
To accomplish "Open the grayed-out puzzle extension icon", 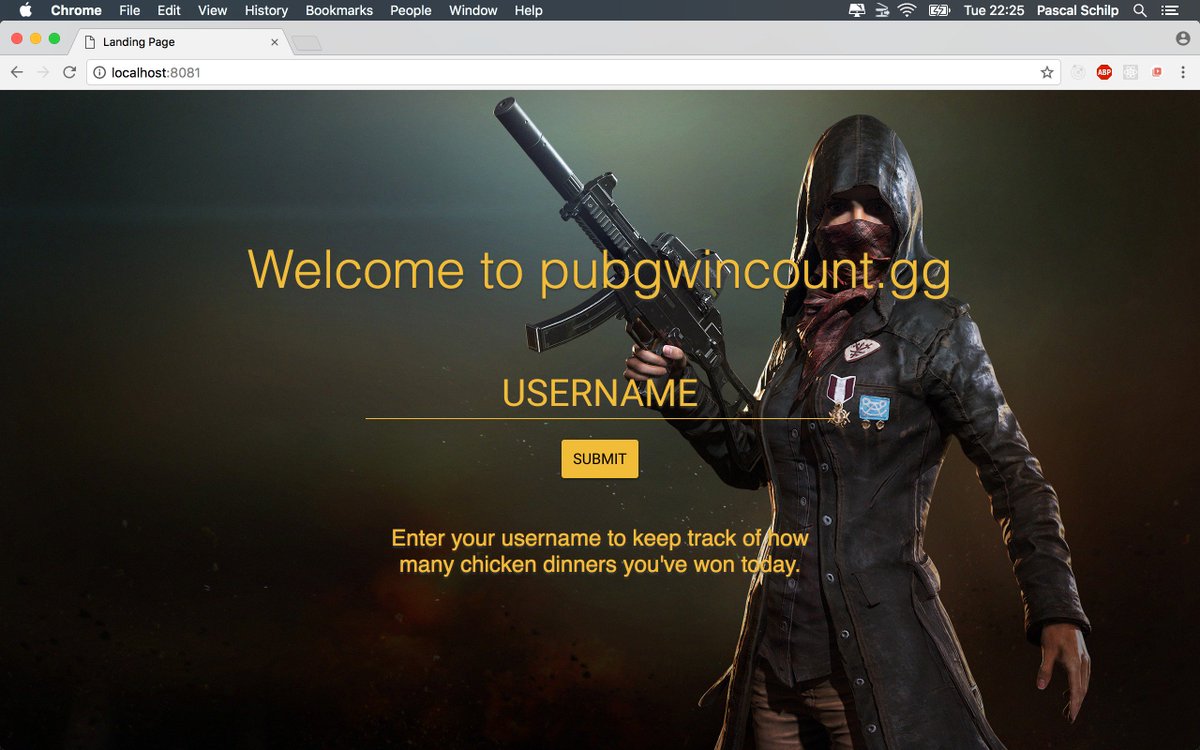I will coord(1130,72).
